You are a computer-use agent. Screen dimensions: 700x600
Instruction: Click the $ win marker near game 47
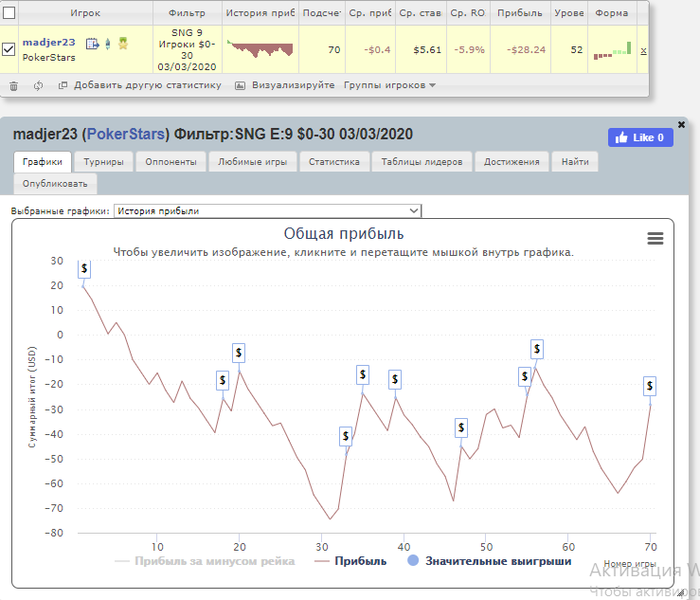click(x=461, y=428)
